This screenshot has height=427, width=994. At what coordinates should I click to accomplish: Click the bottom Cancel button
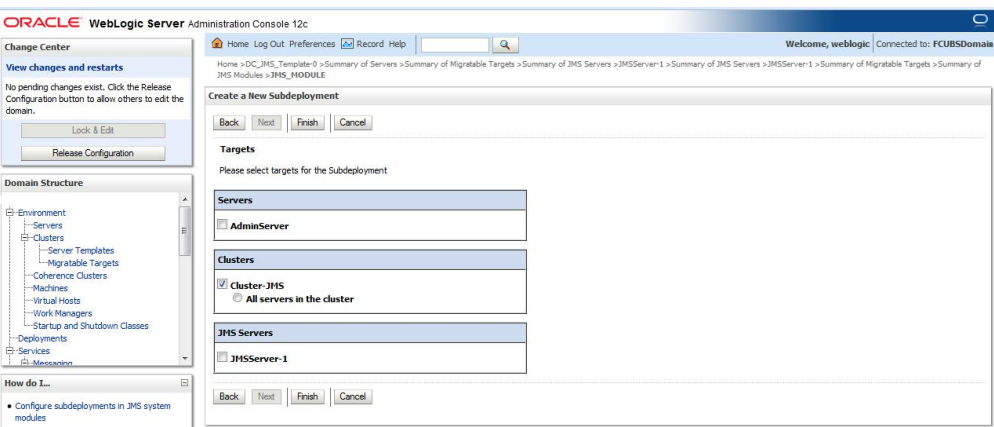pos(352,397)
